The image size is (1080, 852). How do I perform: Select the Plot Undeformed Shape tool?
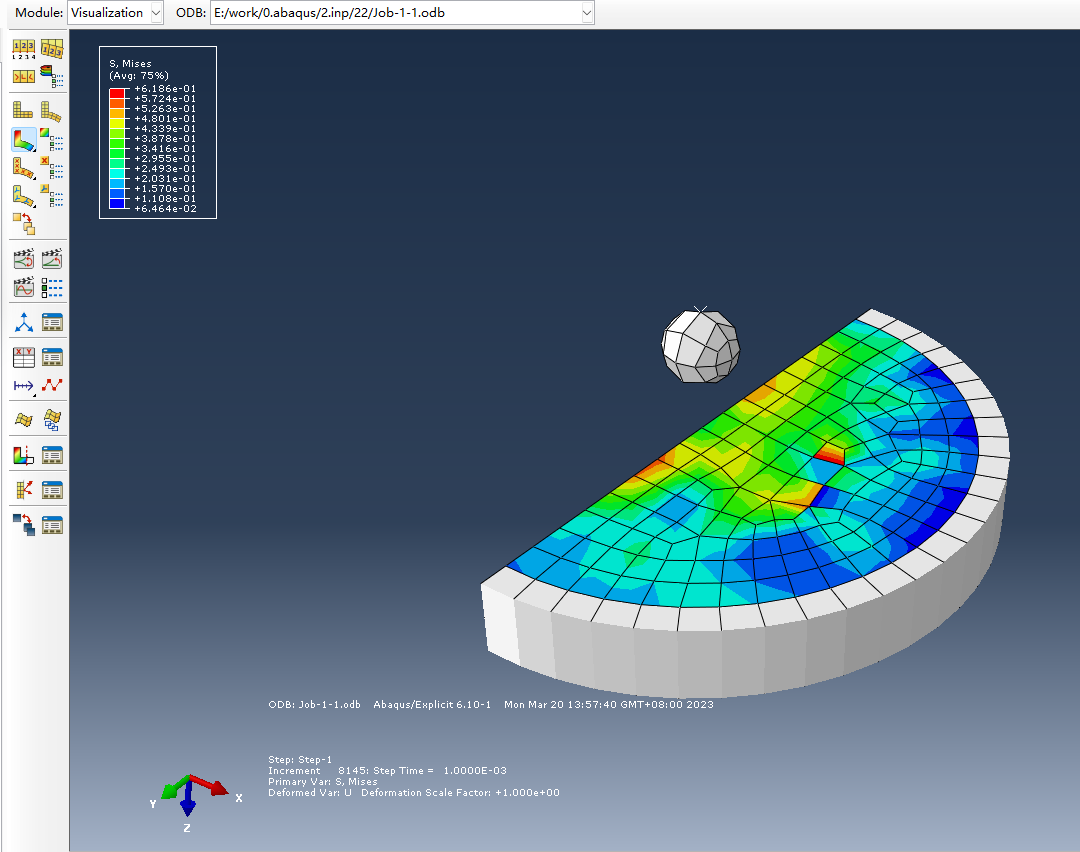pos(23,110)
